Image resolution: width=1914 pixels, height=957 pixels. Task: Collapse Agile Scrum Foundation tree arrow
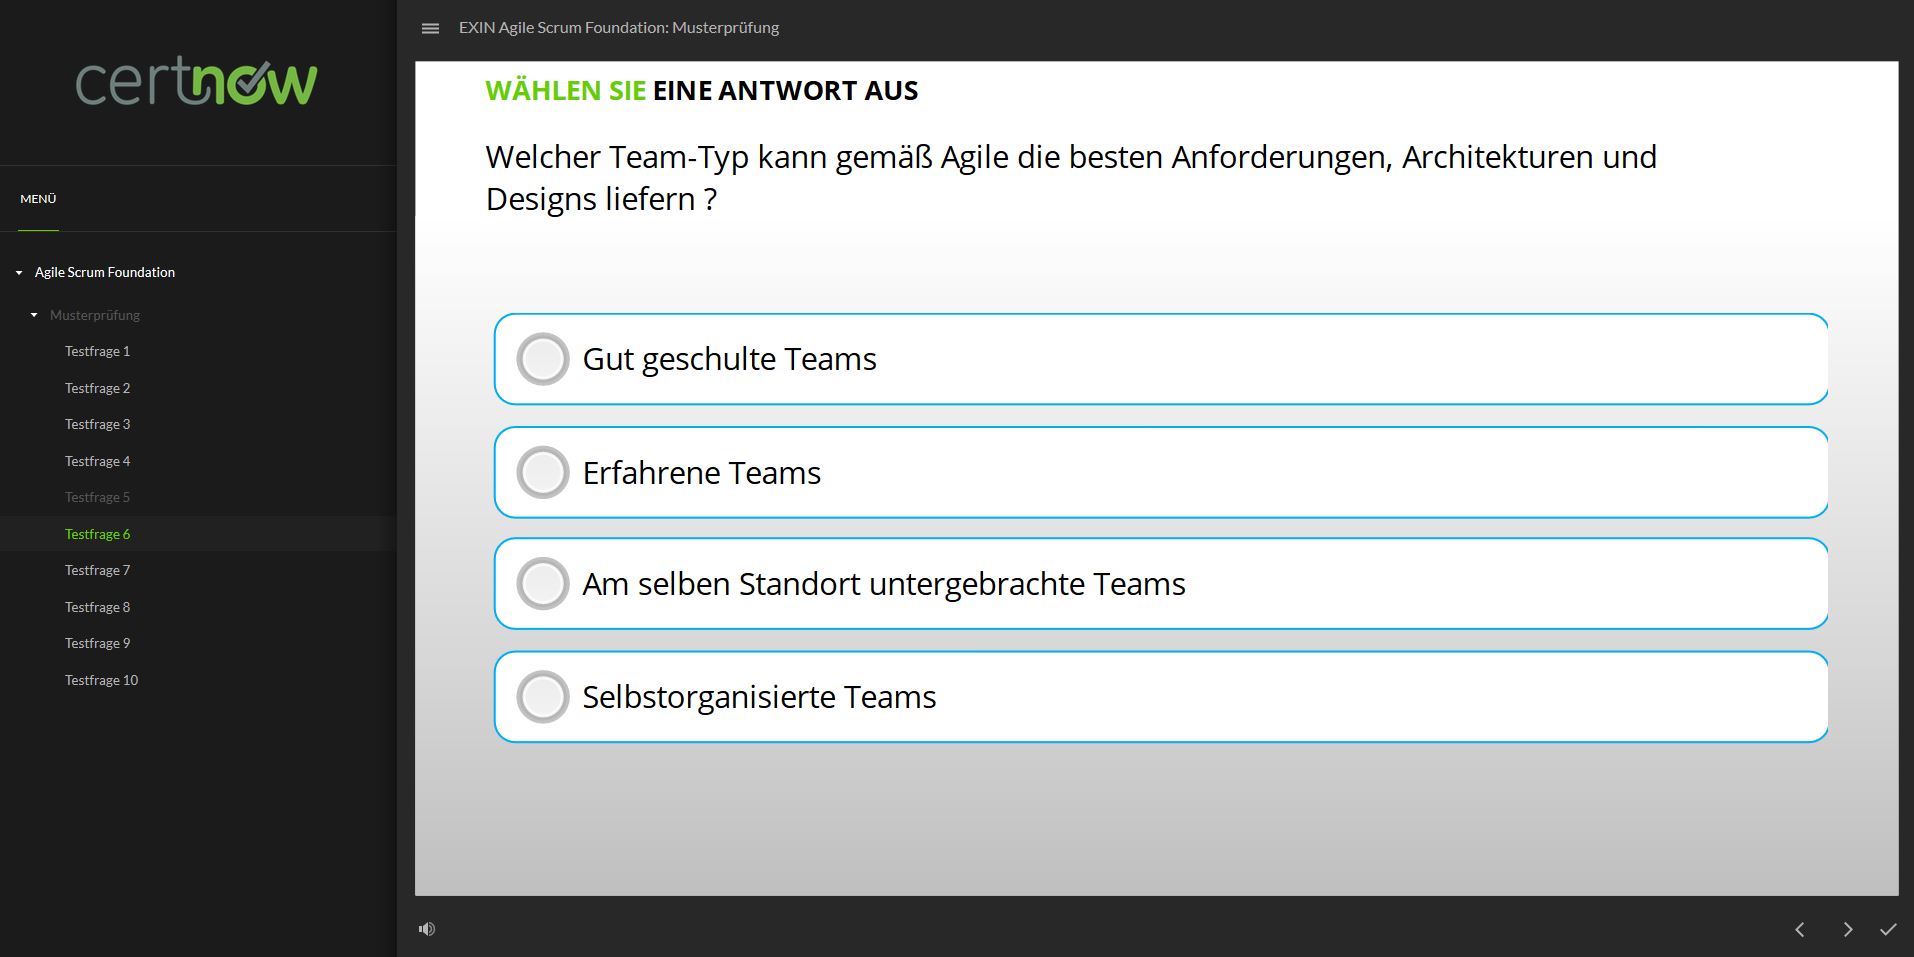pyautogui.click(x=19, y=272)
